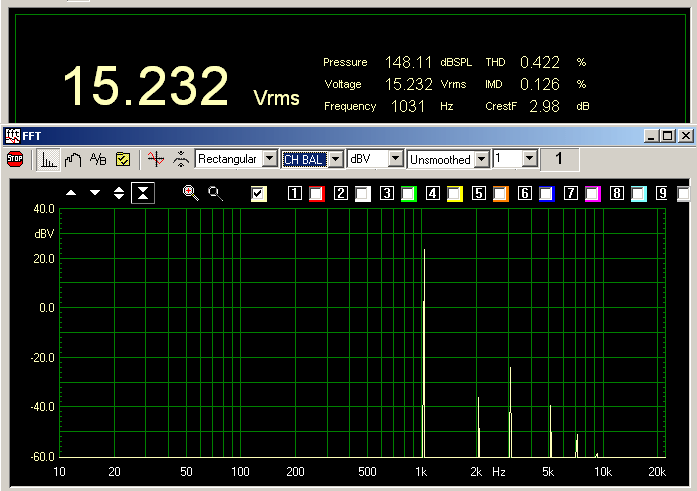
Task: Open the Rectangular window type dropdown
Action: point(269,158)
